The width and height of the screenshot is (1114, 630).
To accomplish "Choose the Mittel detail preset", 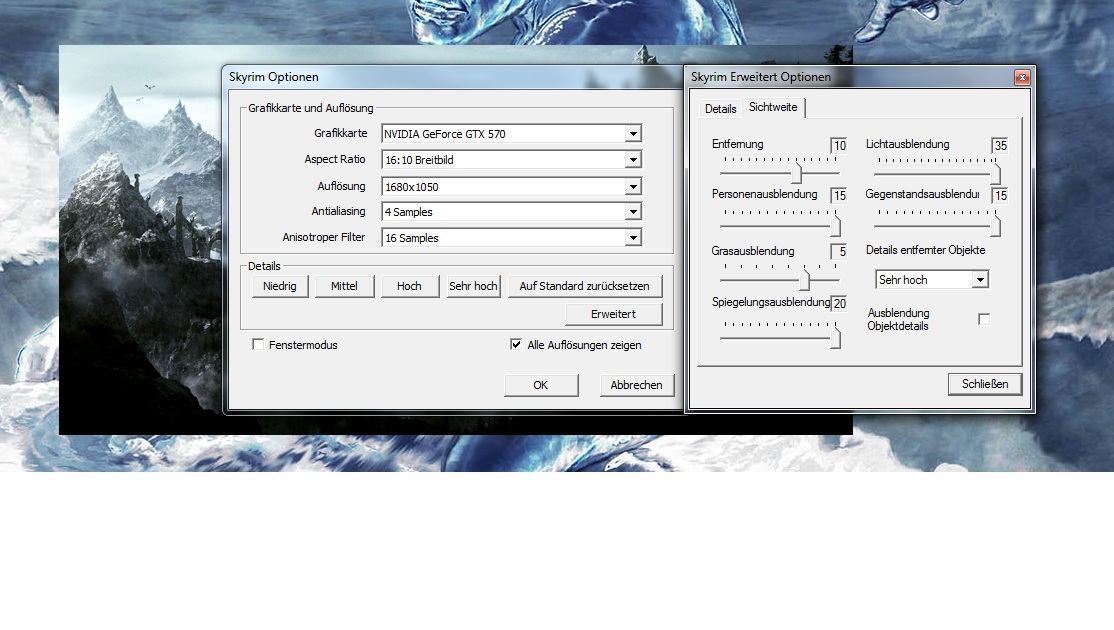I will coord(344,286).
